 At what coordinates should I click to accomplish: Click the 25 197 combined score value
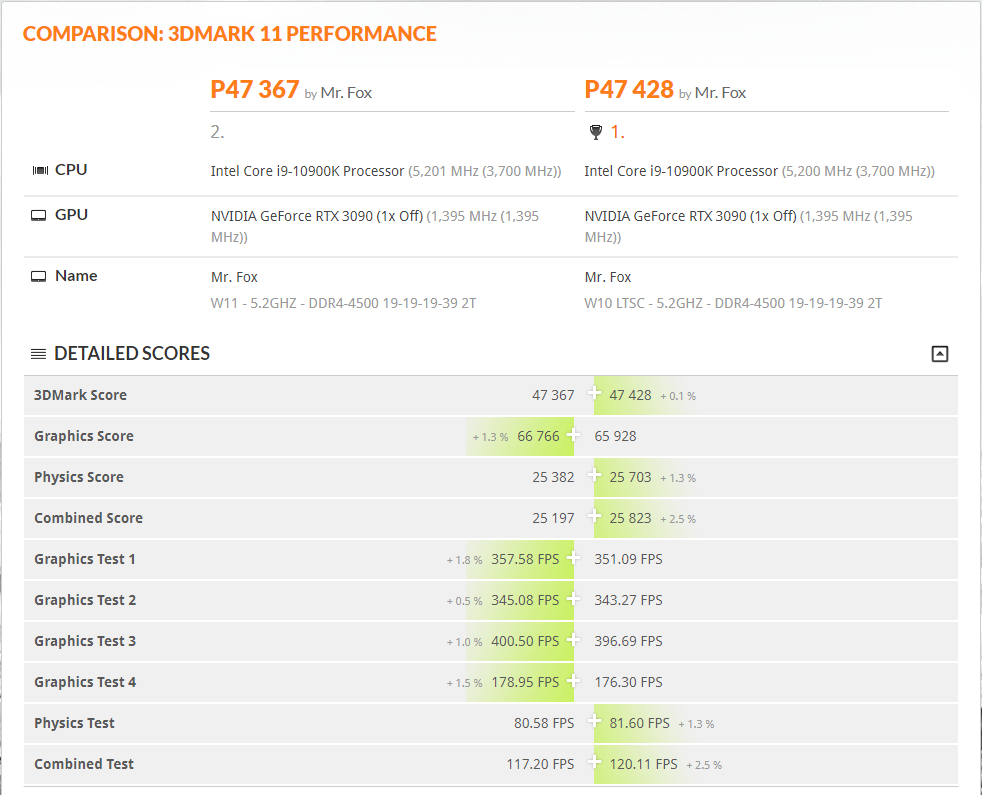pos(553,518)
